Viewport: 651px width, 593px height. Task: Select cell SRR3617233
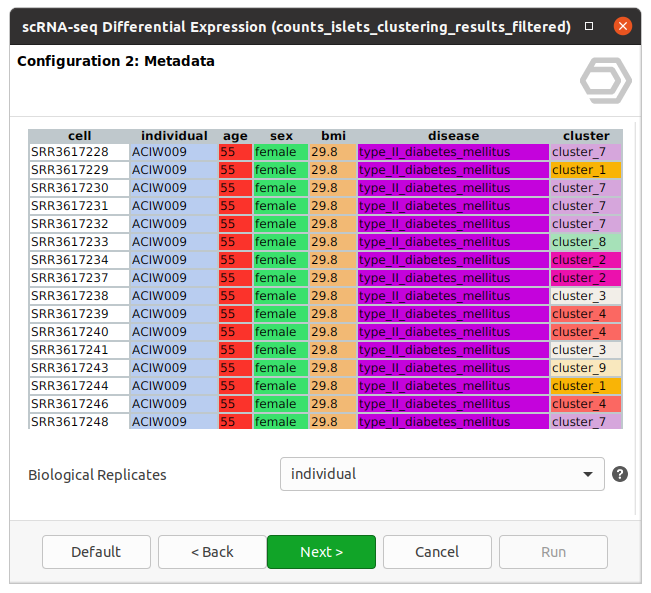[79, 242]
